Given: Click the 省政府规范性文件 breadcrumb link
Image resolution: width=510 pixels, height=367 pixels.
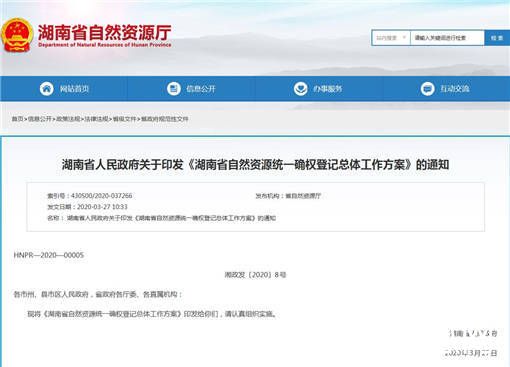Looking at the screenshot, I should tap(165, 119).
